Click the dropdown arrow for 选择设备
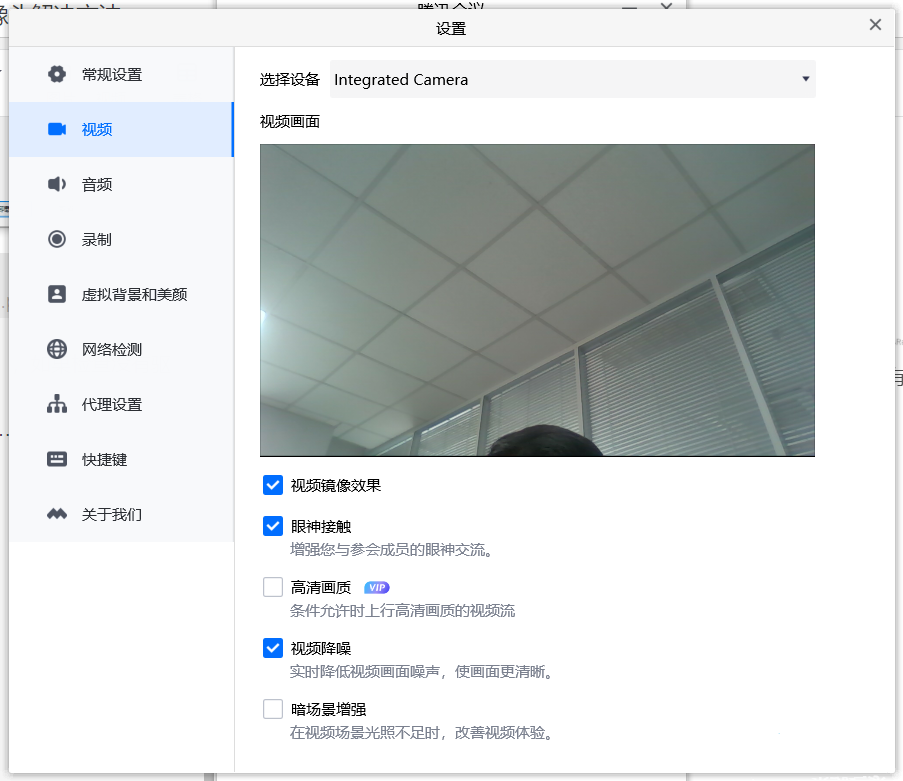903x781 pixels. [806, 79]
